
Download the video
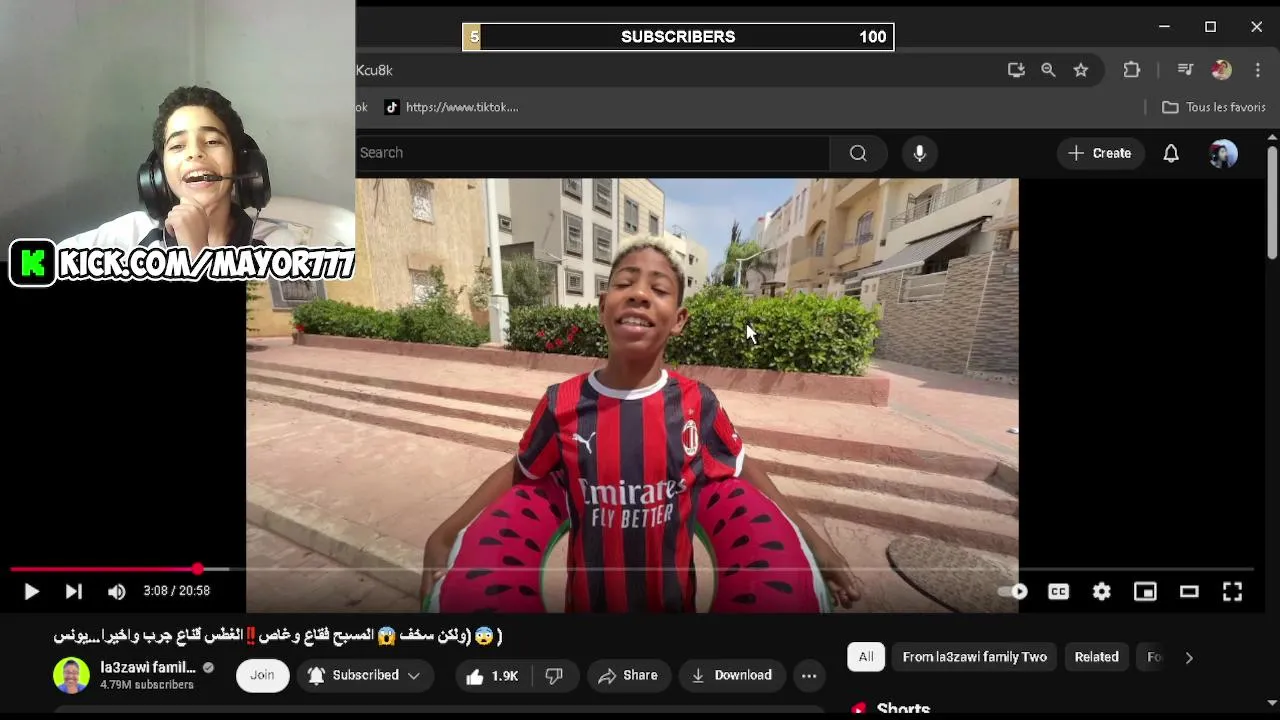tap(732, 676)
